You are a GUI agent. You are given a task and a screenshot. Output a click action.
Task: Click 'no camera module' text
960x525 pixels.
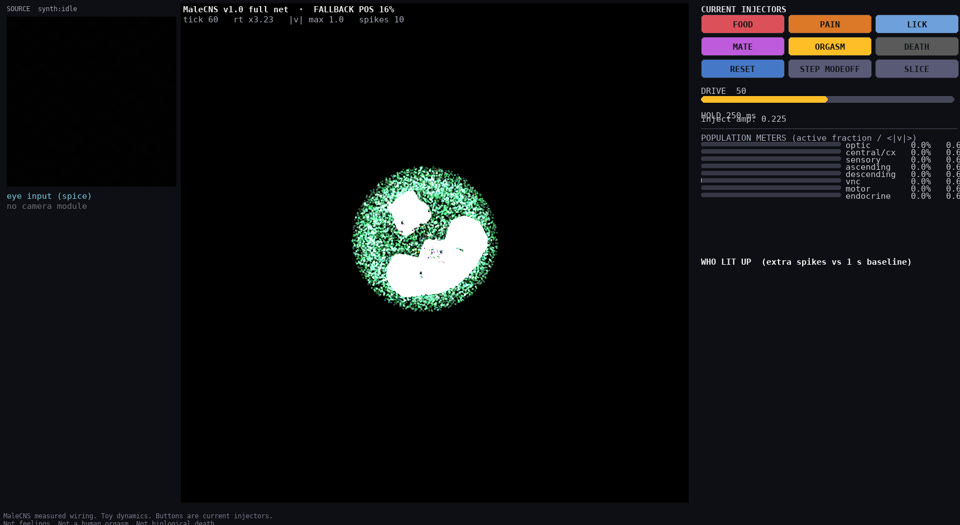(x=47, y=206)
